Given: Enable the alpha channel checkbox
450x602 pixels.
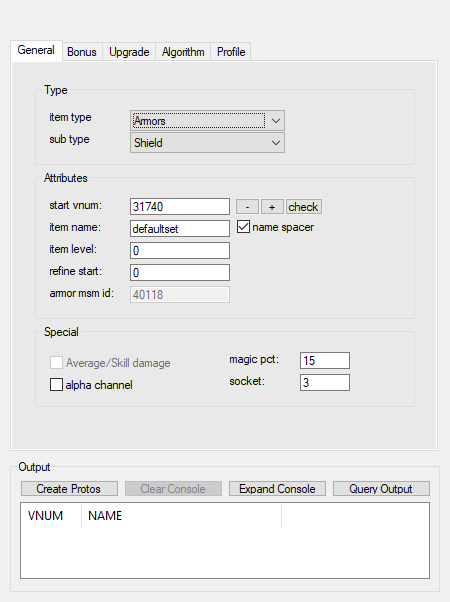Looking at the screenshot, I should (56, 385).
